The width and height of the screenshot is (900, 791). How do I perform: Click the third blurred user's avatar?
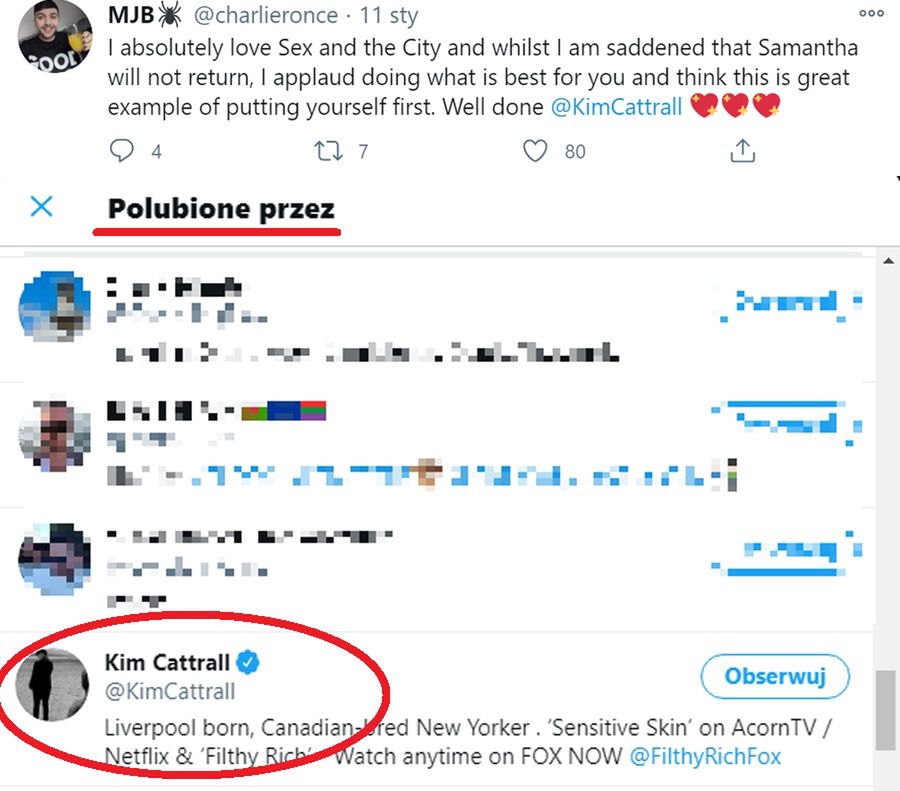tap(55, 560)
